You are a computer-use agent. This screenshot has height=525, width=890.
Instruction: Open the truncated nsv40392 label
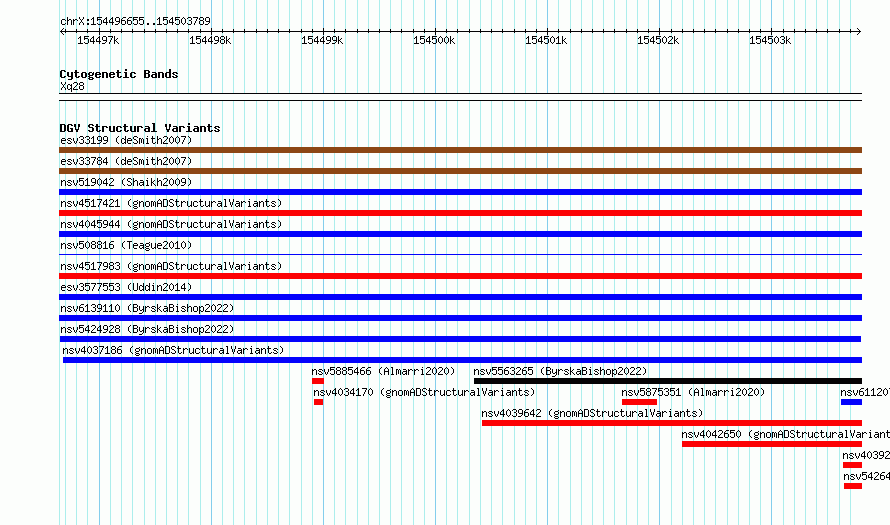coord(866,455)
